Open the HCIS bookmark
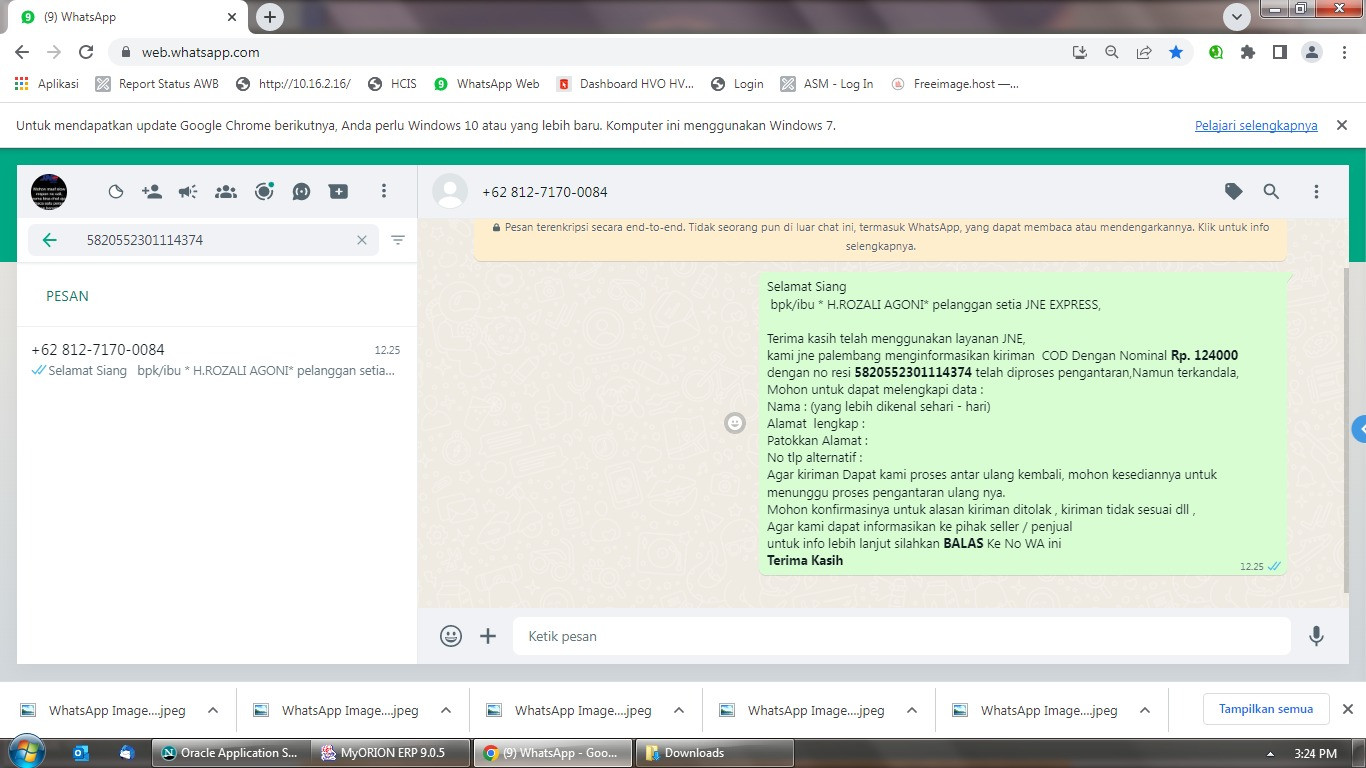Screen dimensions: 1366x768 click(x=392, y=84)
